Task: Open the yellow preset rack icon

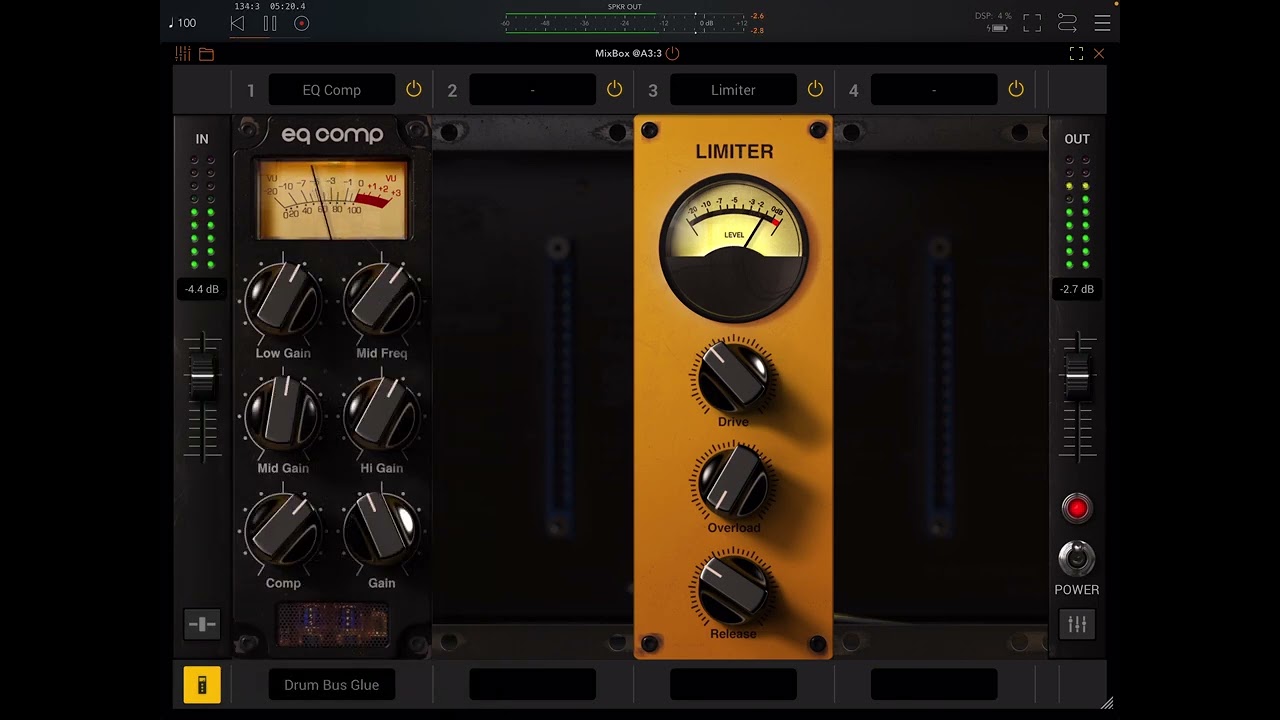Action: coord(202,685)
